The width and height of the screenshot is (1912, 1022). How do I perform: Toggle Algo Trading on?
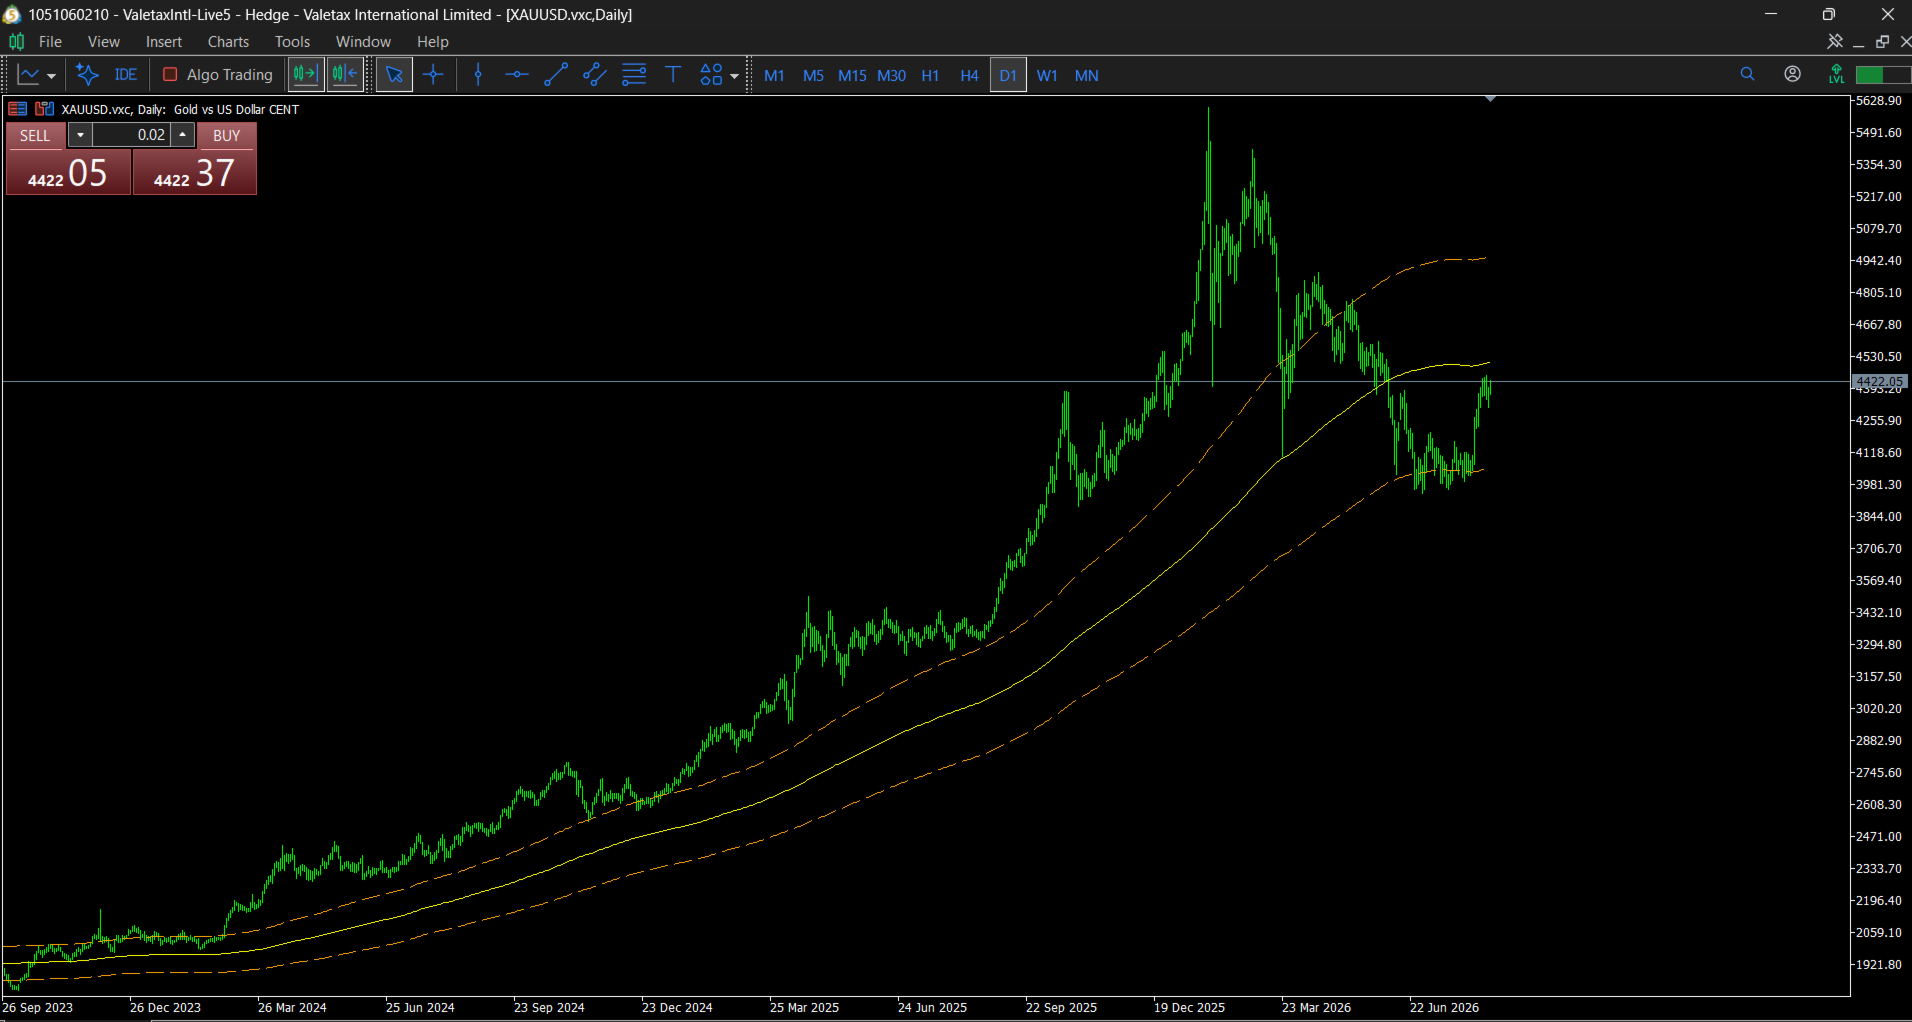pyautogui.click(x=218, y=75)
